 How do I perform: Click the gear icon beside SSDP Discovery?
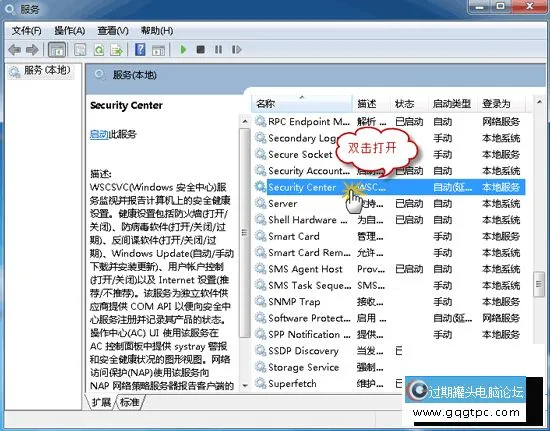pyautogui.click(x=260, y=350)
